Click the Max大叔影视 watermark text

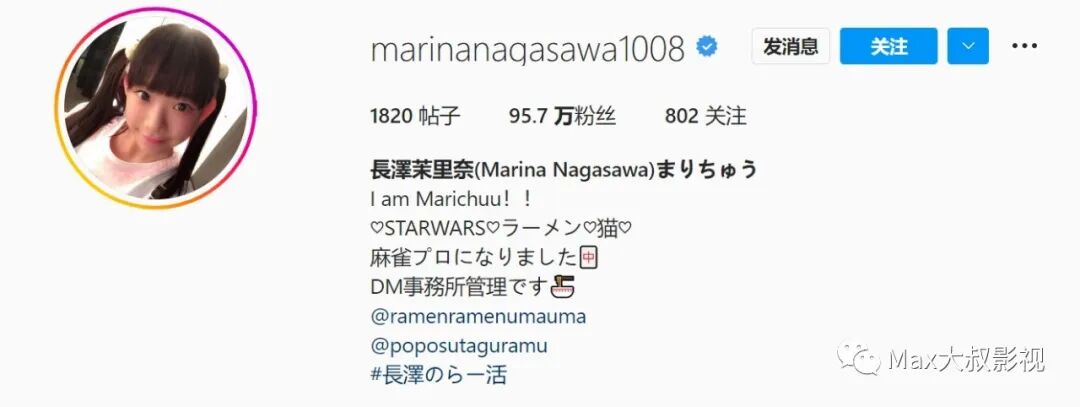tap(966, 359)
